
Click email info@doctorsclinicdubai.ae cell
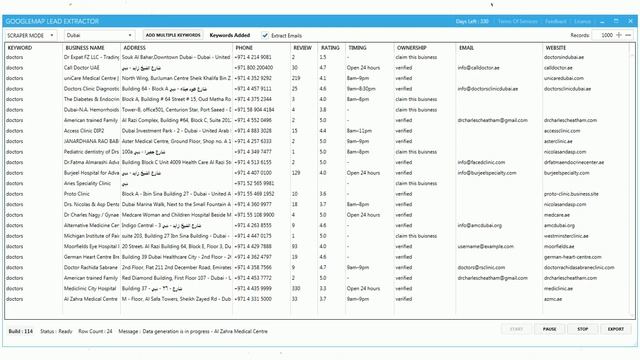click(488, 89)
